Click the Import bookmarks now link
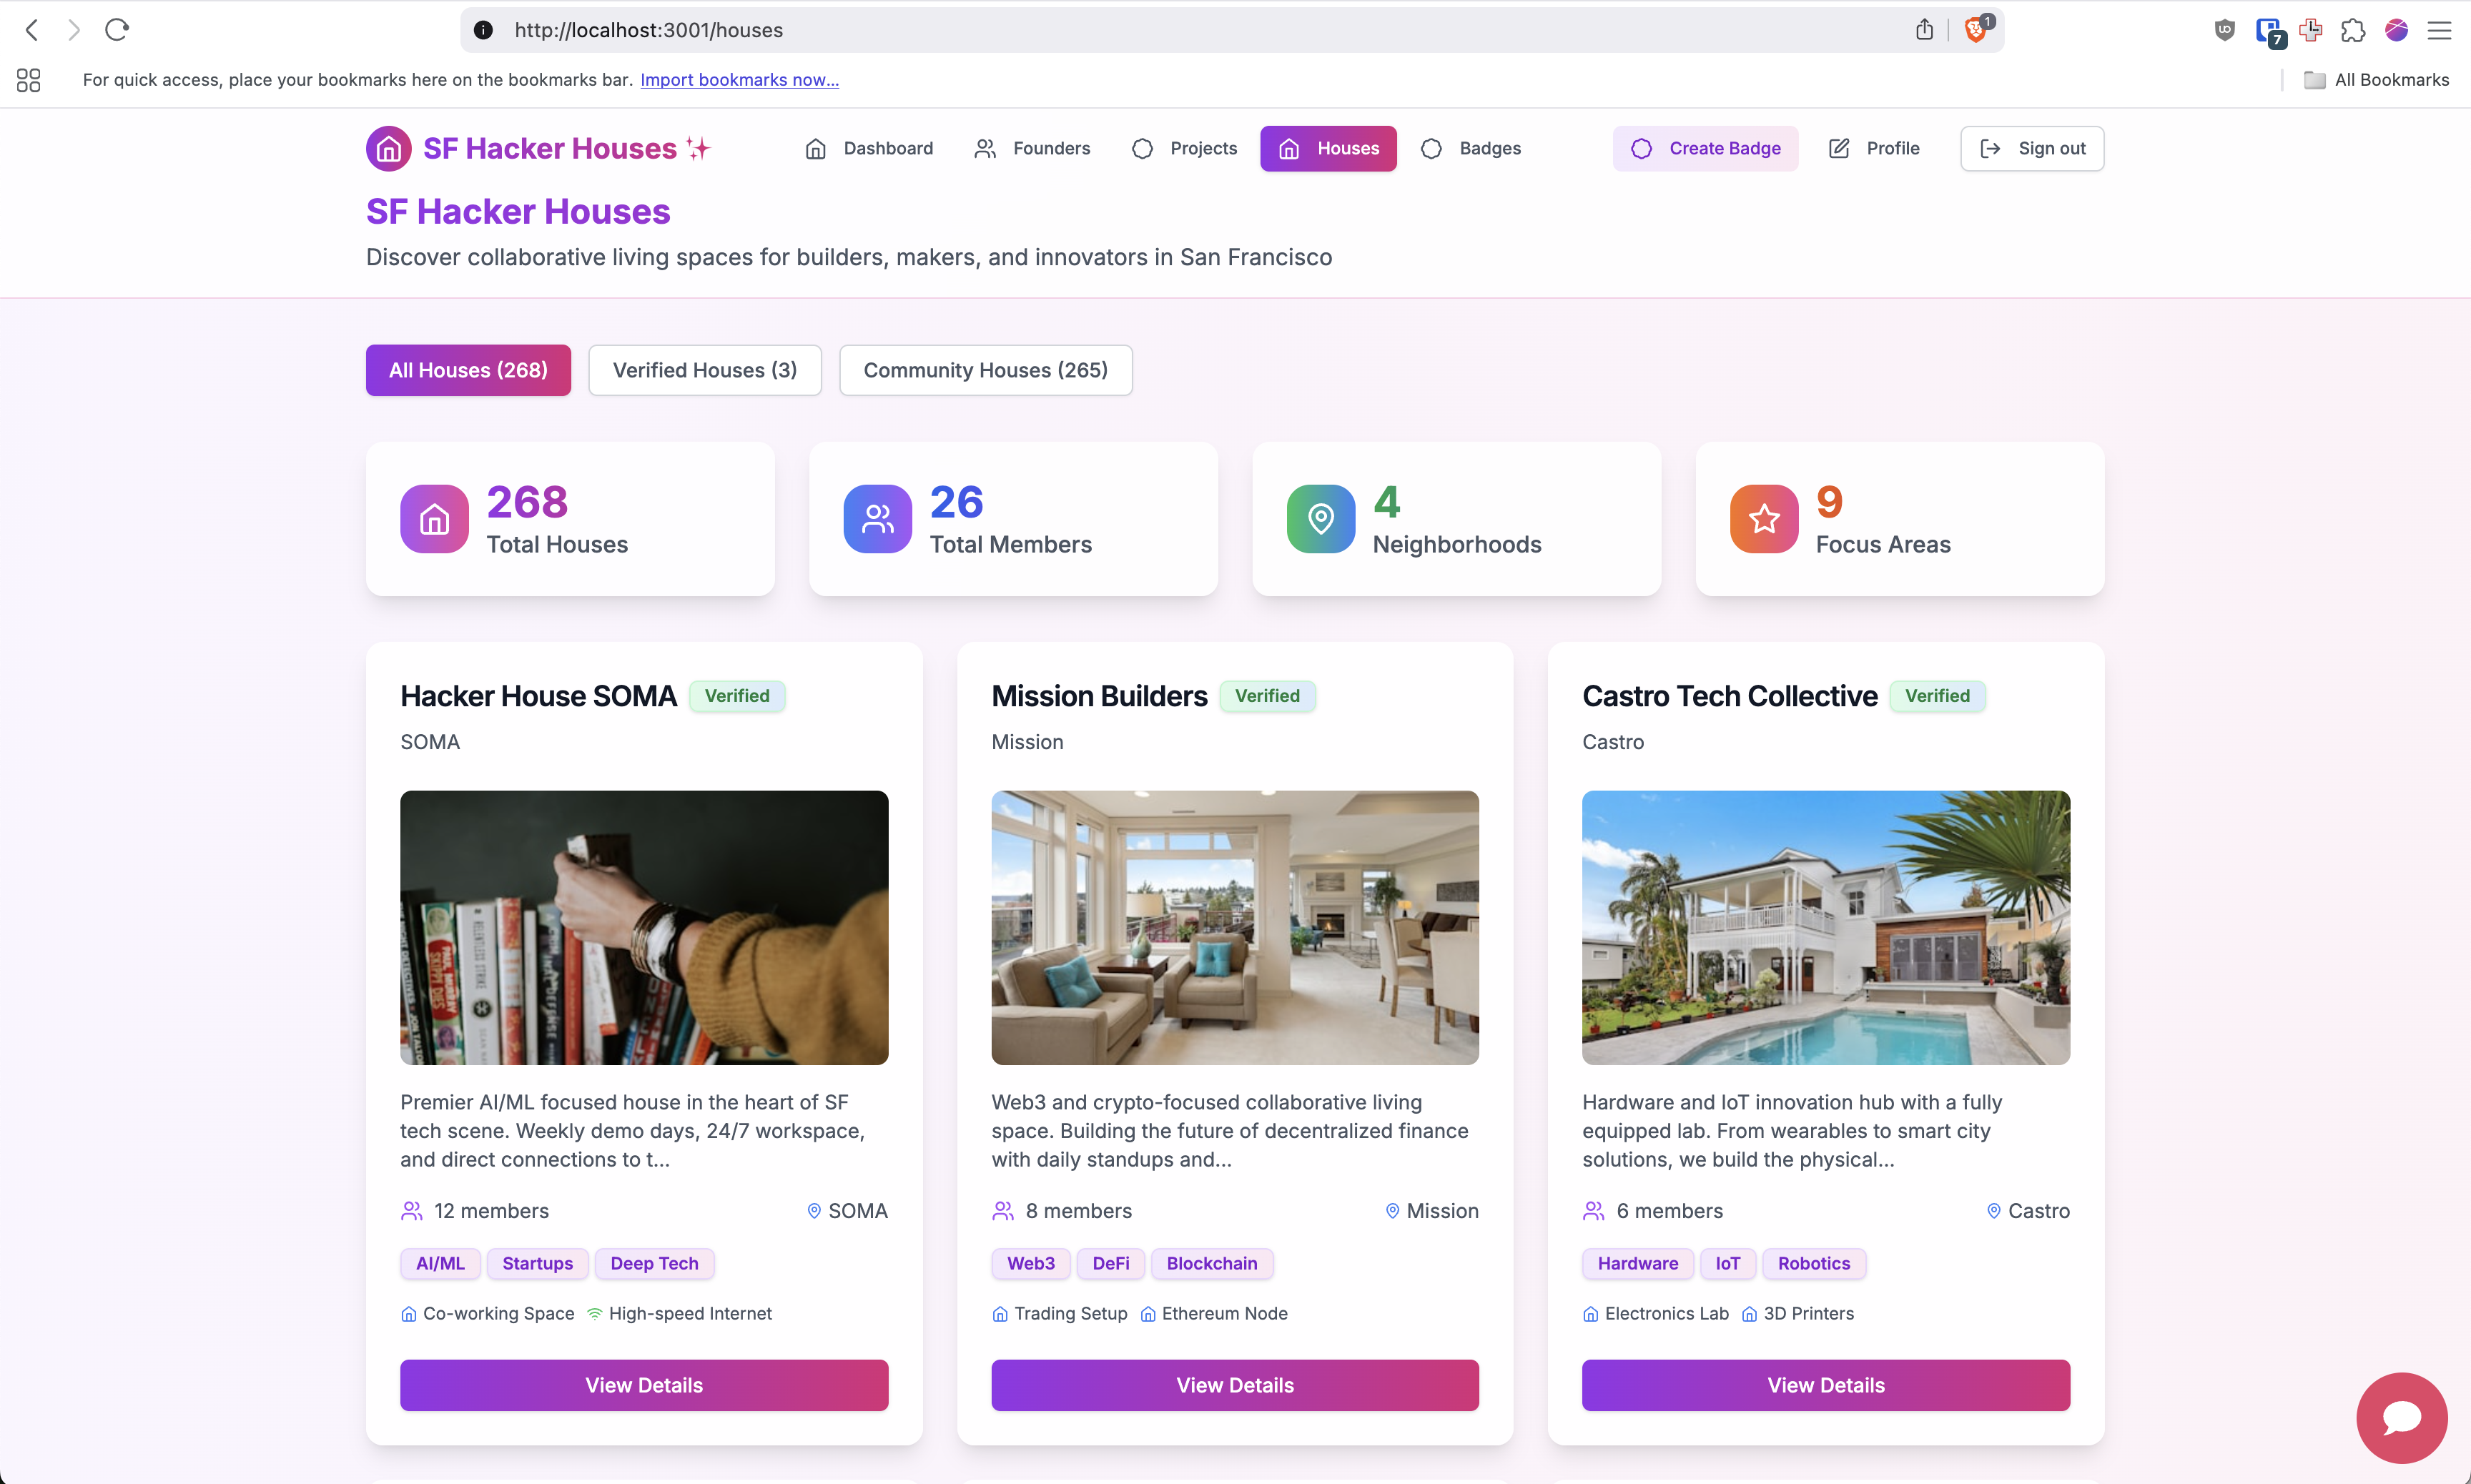 (x=739, y=80)
